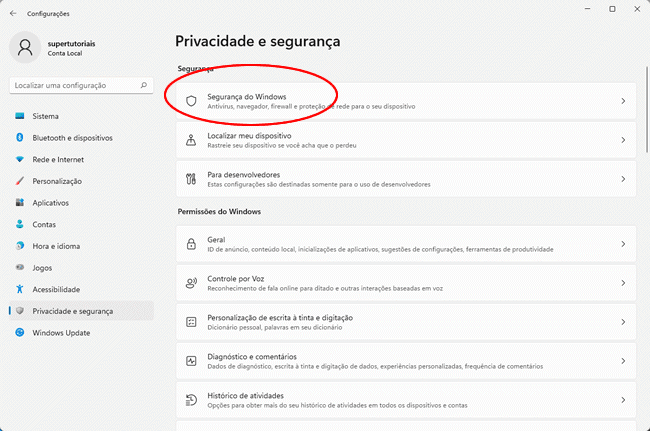The height and width of the screenshot is (431, 650).
Task: Click the Controle por Voz icon
Action: [191, 283]
